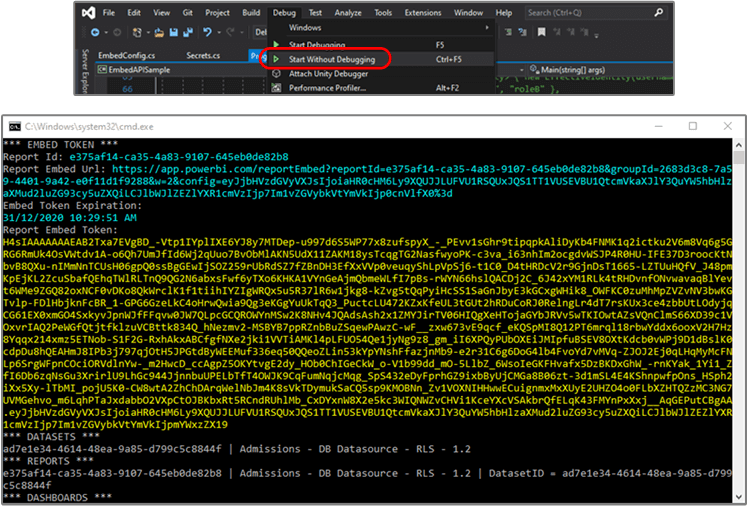748x506 pixels.
Task: Click the cmd window scrollbar thumb
Action: [739, 157]
